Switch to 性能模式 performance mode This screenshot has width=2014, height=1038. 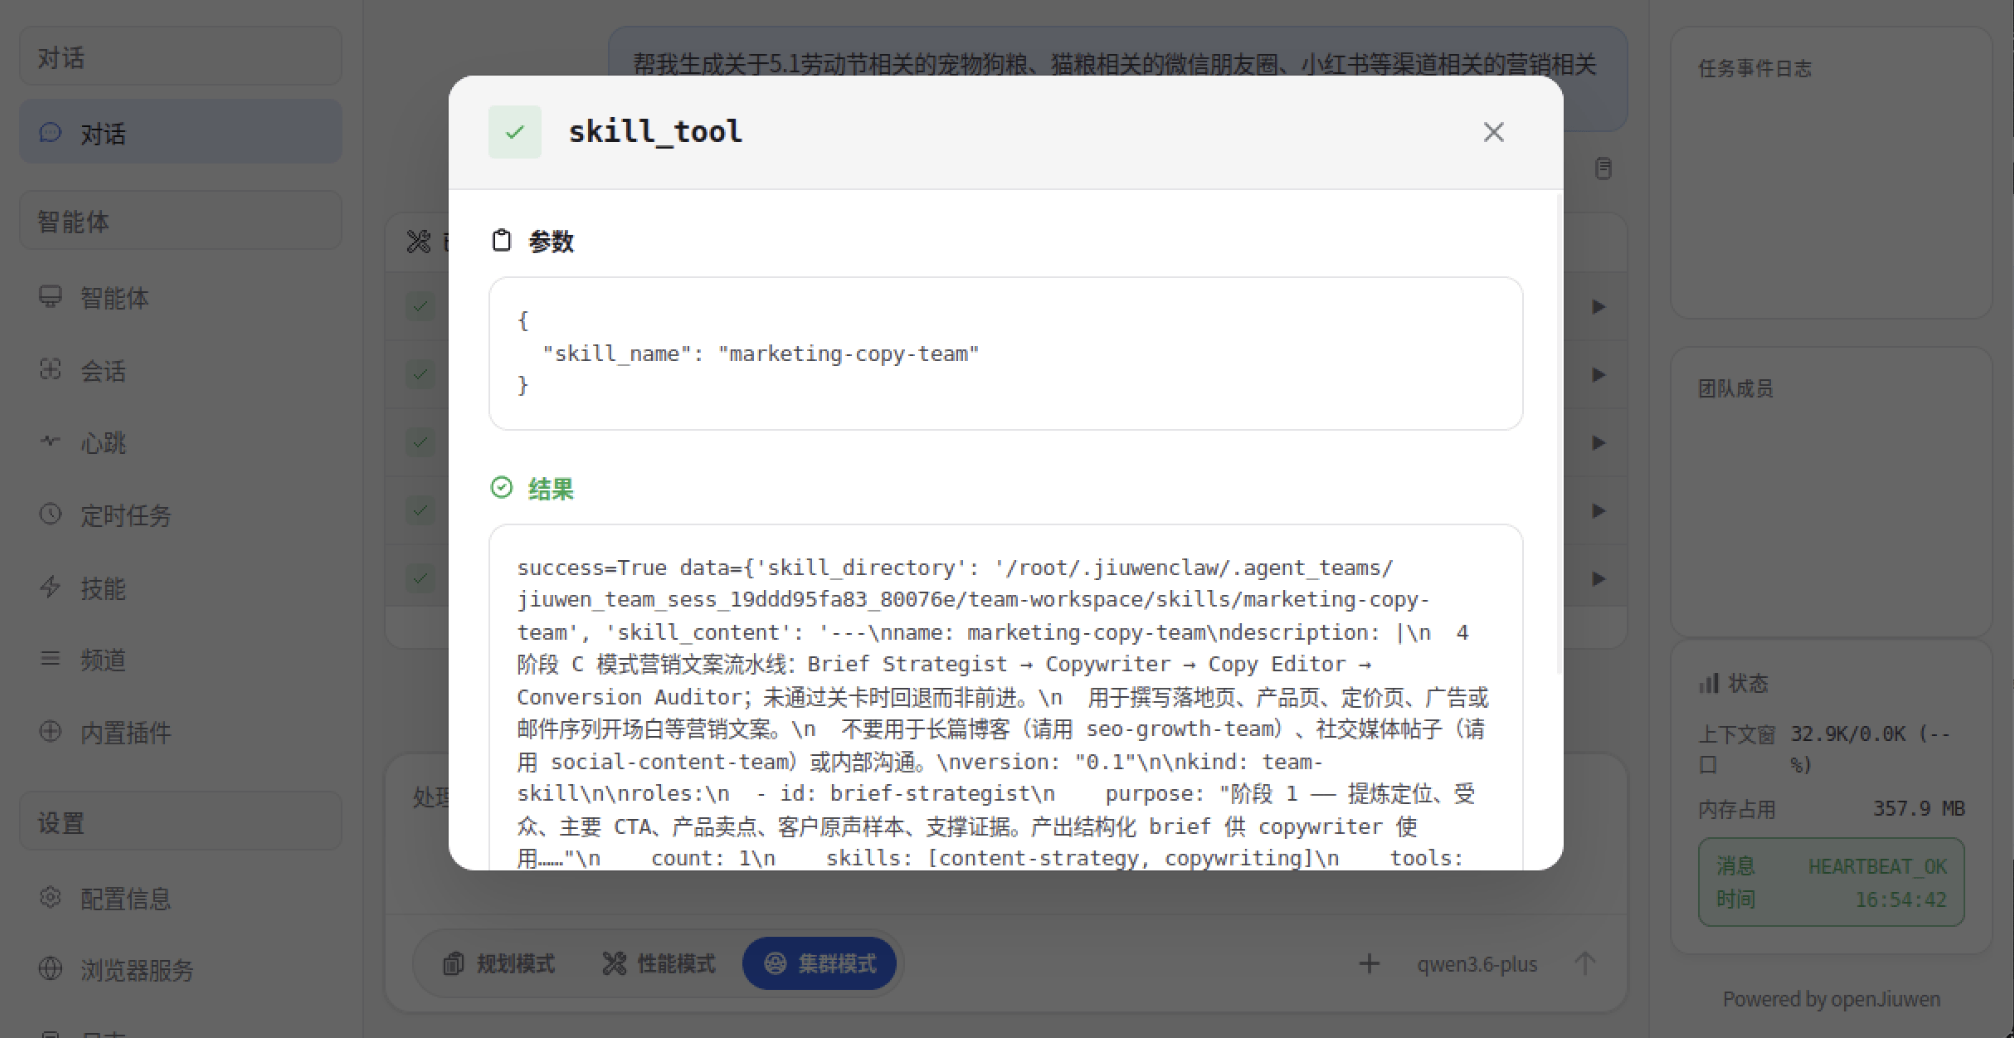[658, 964]
